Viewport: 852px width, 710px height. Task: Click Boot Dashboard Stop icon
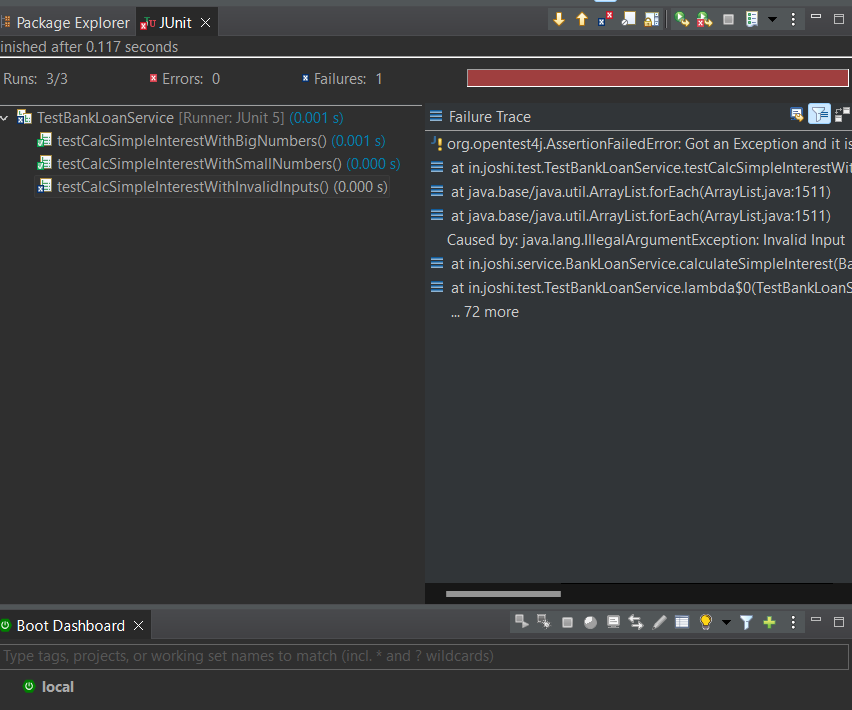point(567,623)
